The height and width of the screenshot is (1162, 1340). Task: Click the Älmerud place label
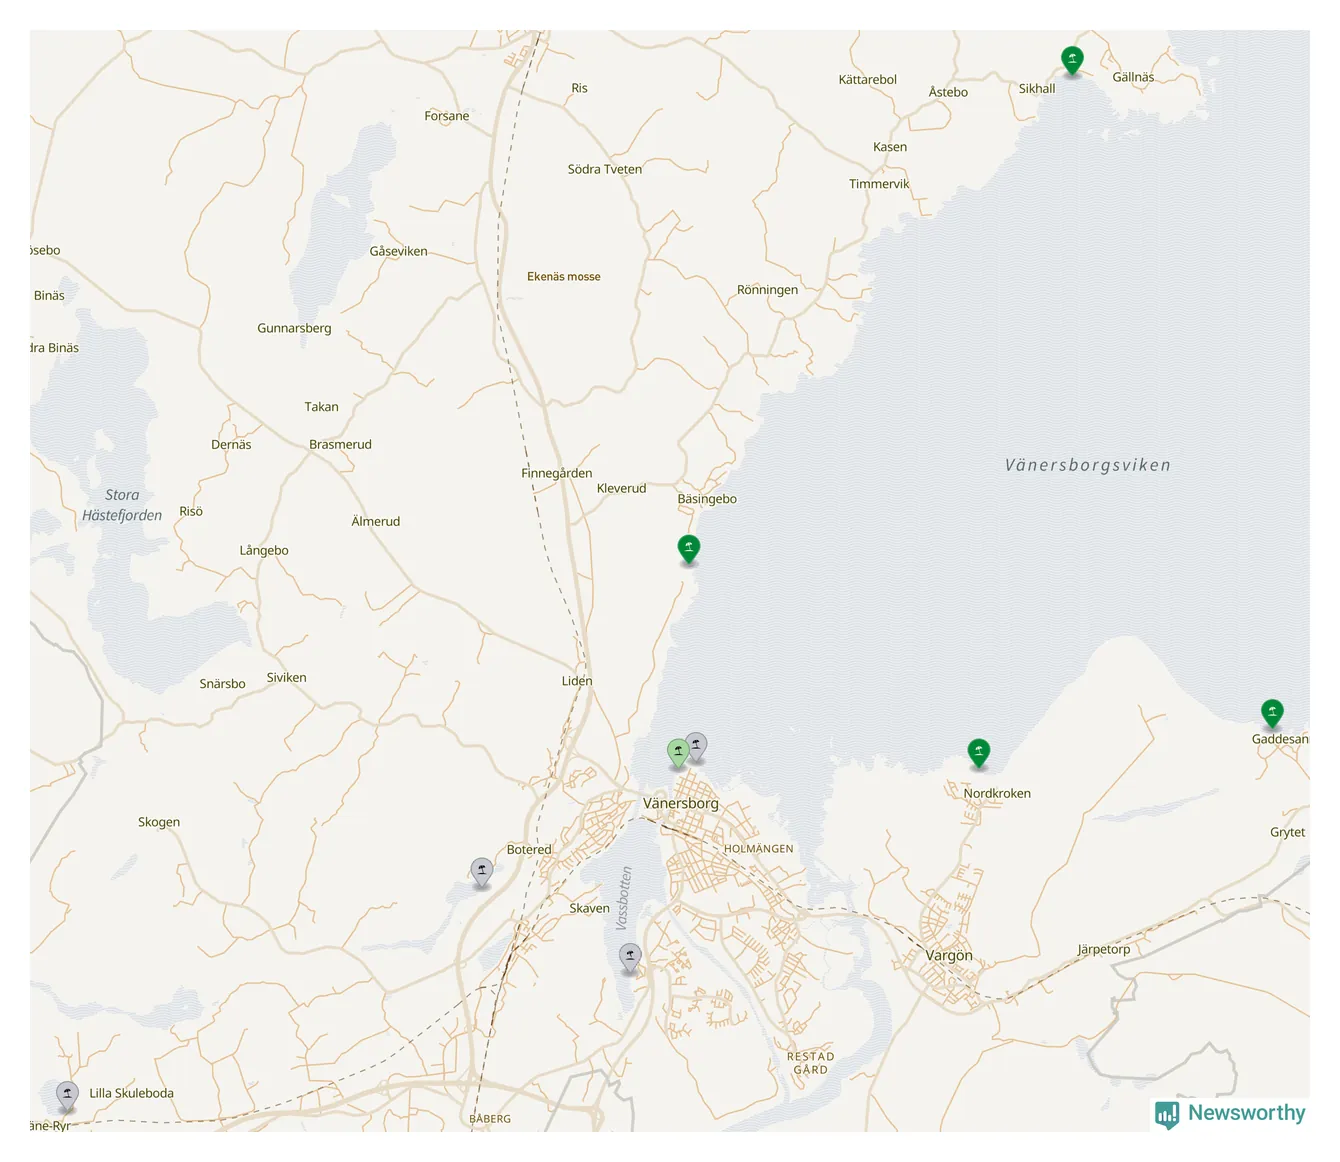375,521
